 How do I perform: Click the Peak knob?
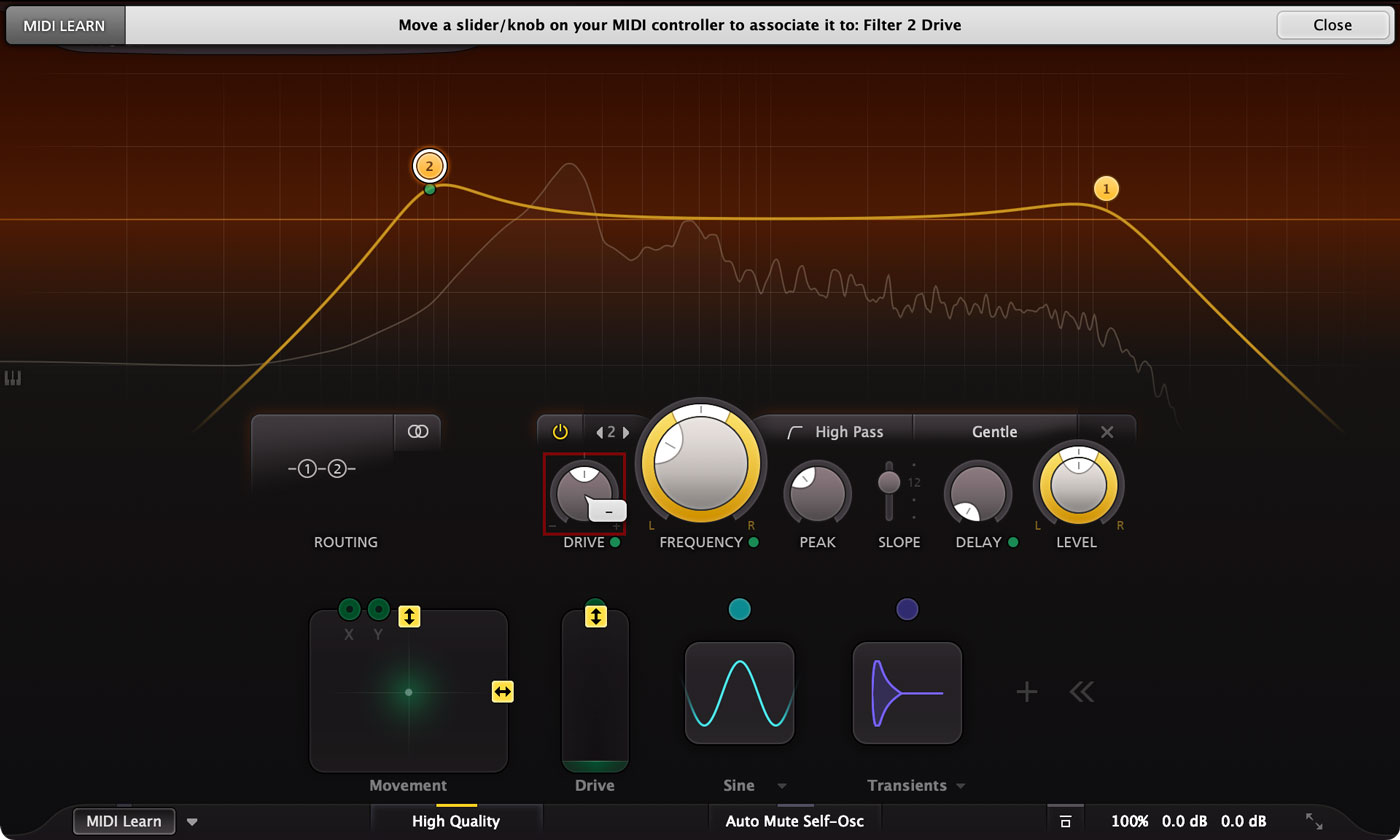pos(818,493)
